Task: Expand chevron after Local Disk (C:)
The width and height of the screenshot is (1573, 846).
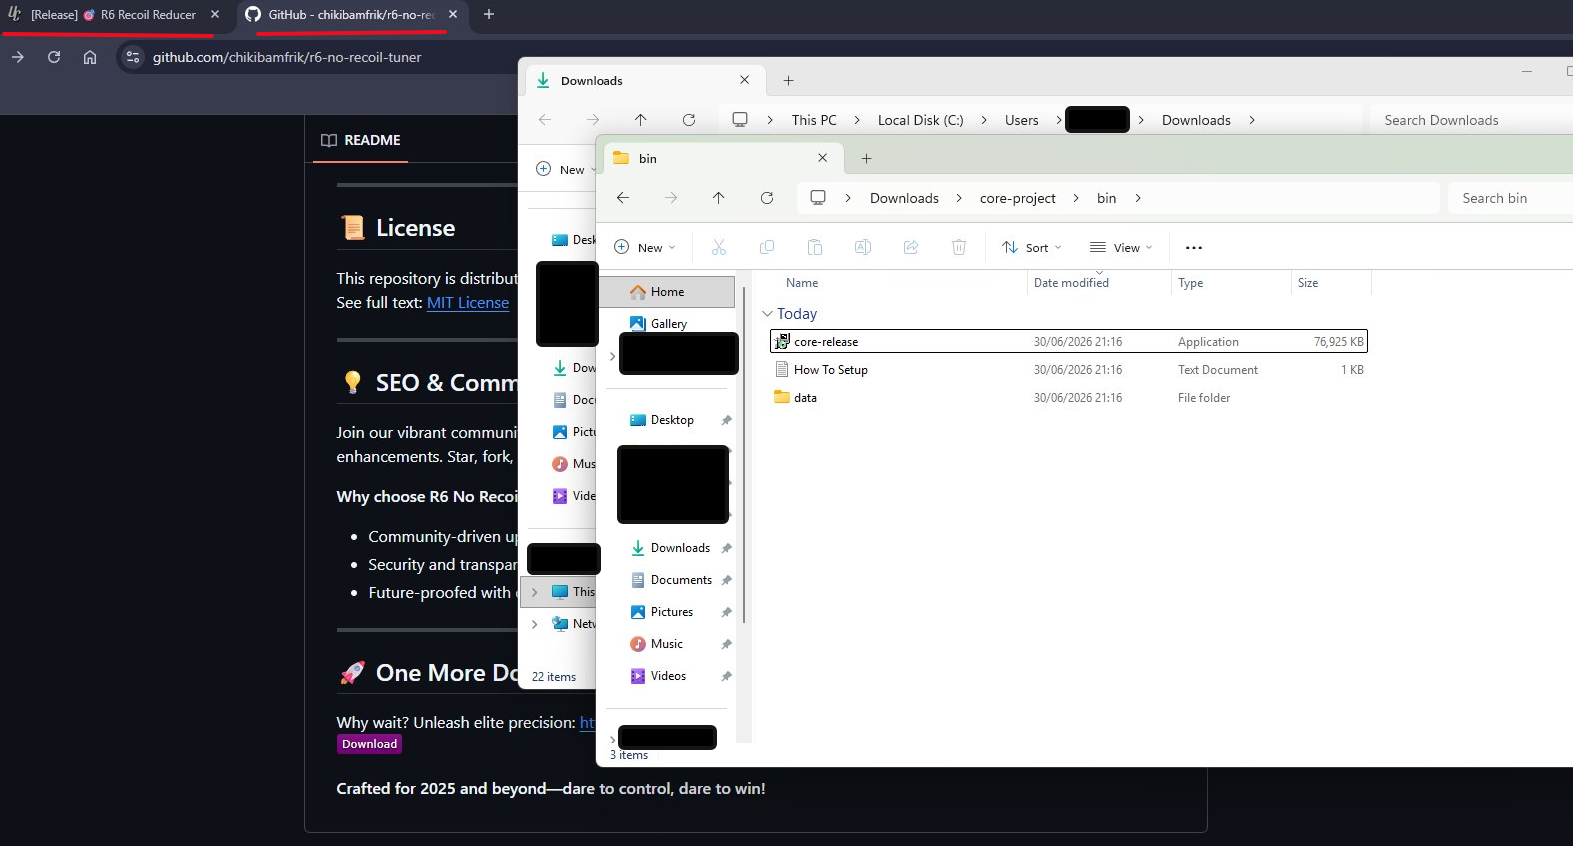Action: pos(984,120)
